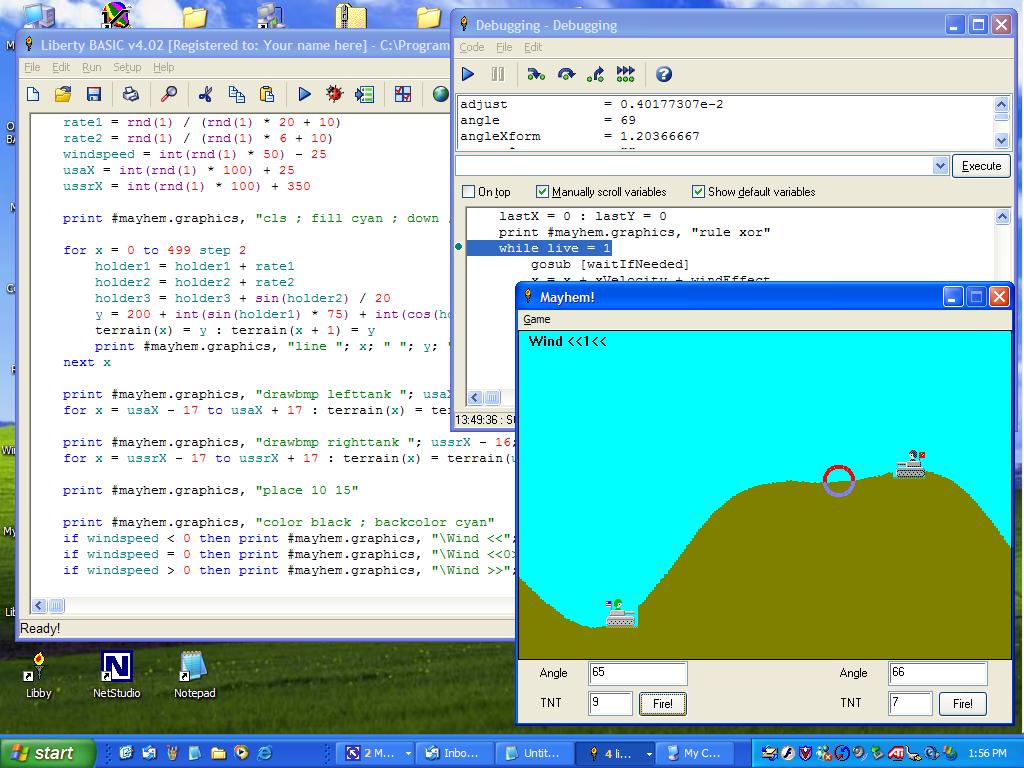The height and width of the screenshot is (768, 1024).
Task: Click the TNT input field showing 9
Action: 610,703
